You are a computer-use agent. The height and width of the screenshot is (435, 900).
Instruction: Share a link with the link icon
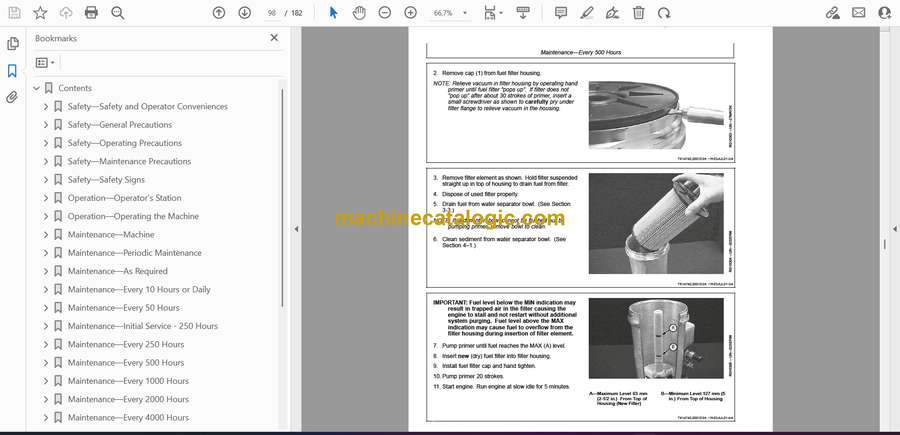pos(832,13)
